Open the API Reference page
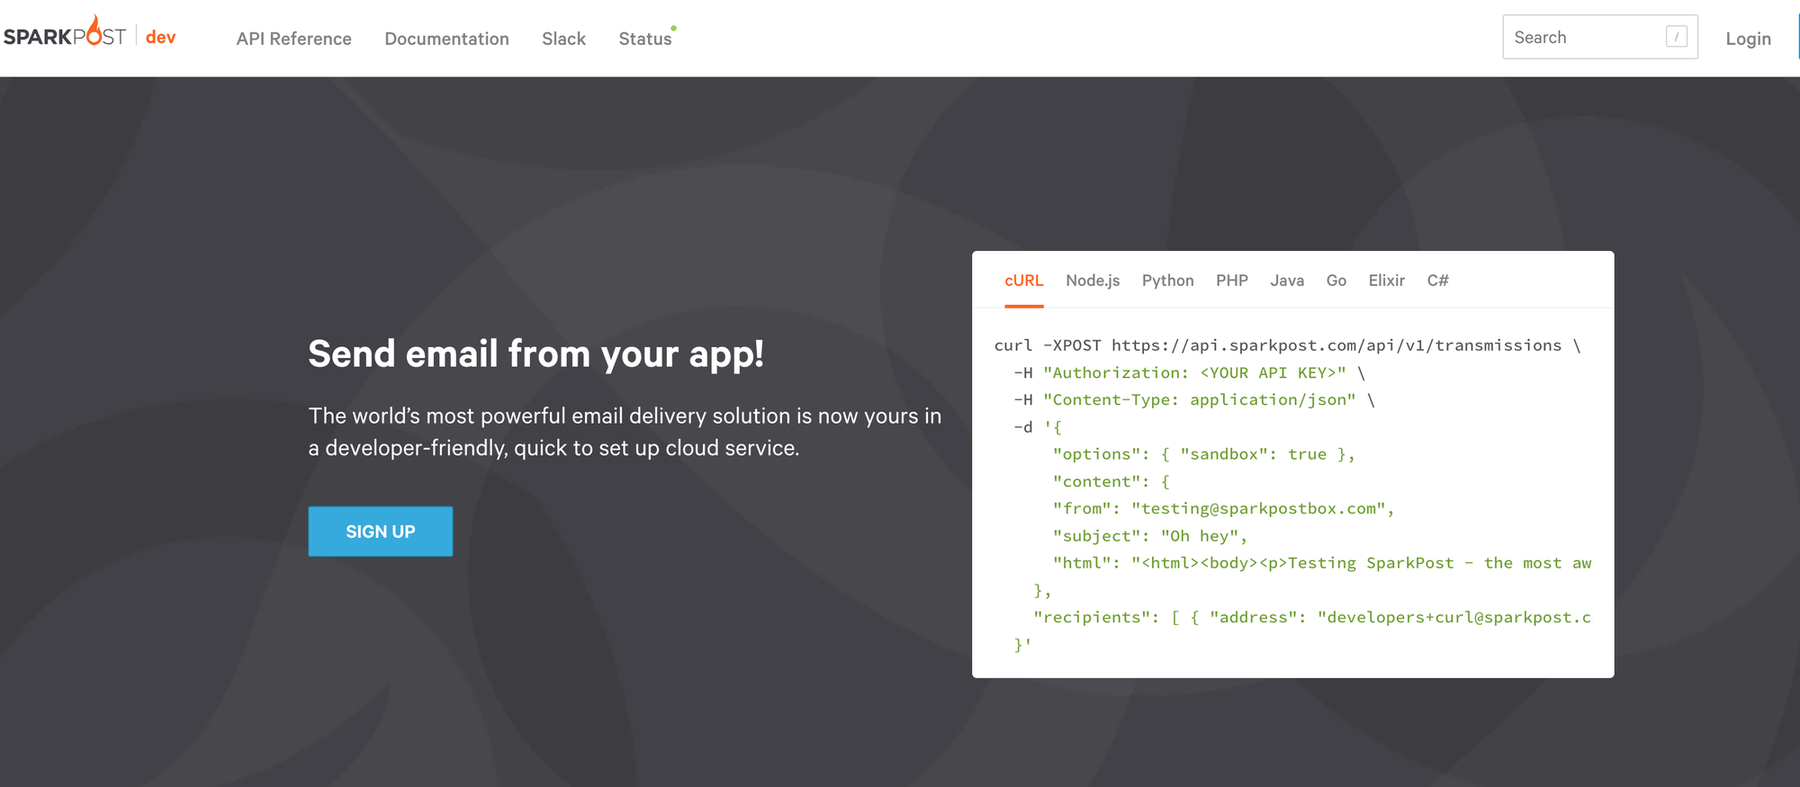1800x787 pixels. pyautogui.click(x=294, y=39)
